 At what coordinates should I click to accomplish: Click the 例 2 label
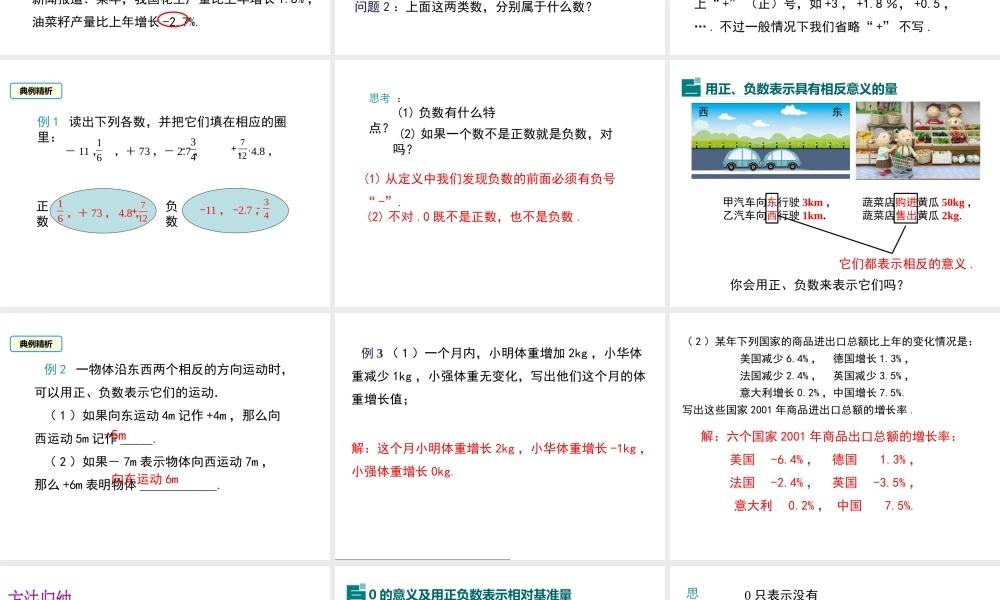coord(55,369)
